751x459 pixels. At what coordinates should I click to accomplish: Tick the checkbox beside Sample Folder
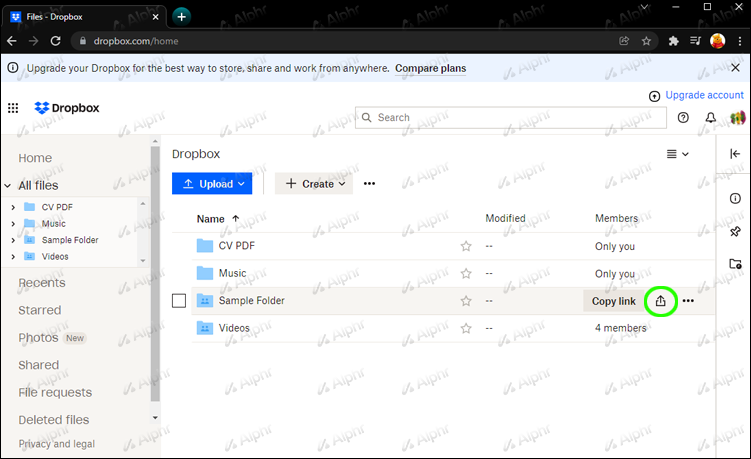179,301
